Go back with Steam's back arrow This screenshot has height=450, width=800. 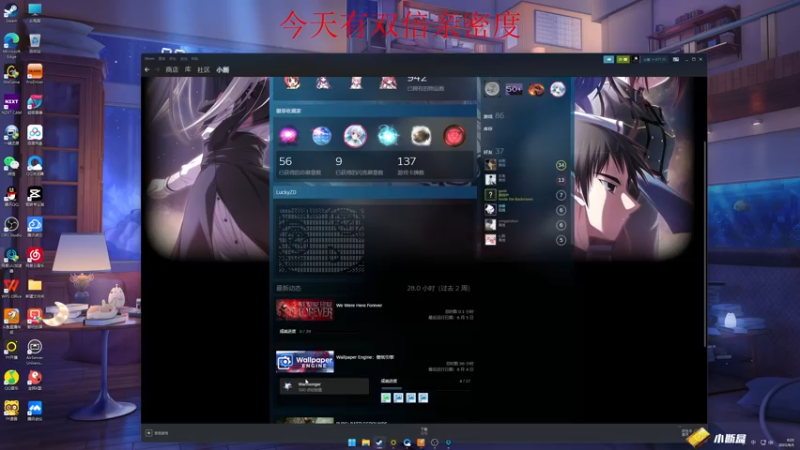point(147,69)
